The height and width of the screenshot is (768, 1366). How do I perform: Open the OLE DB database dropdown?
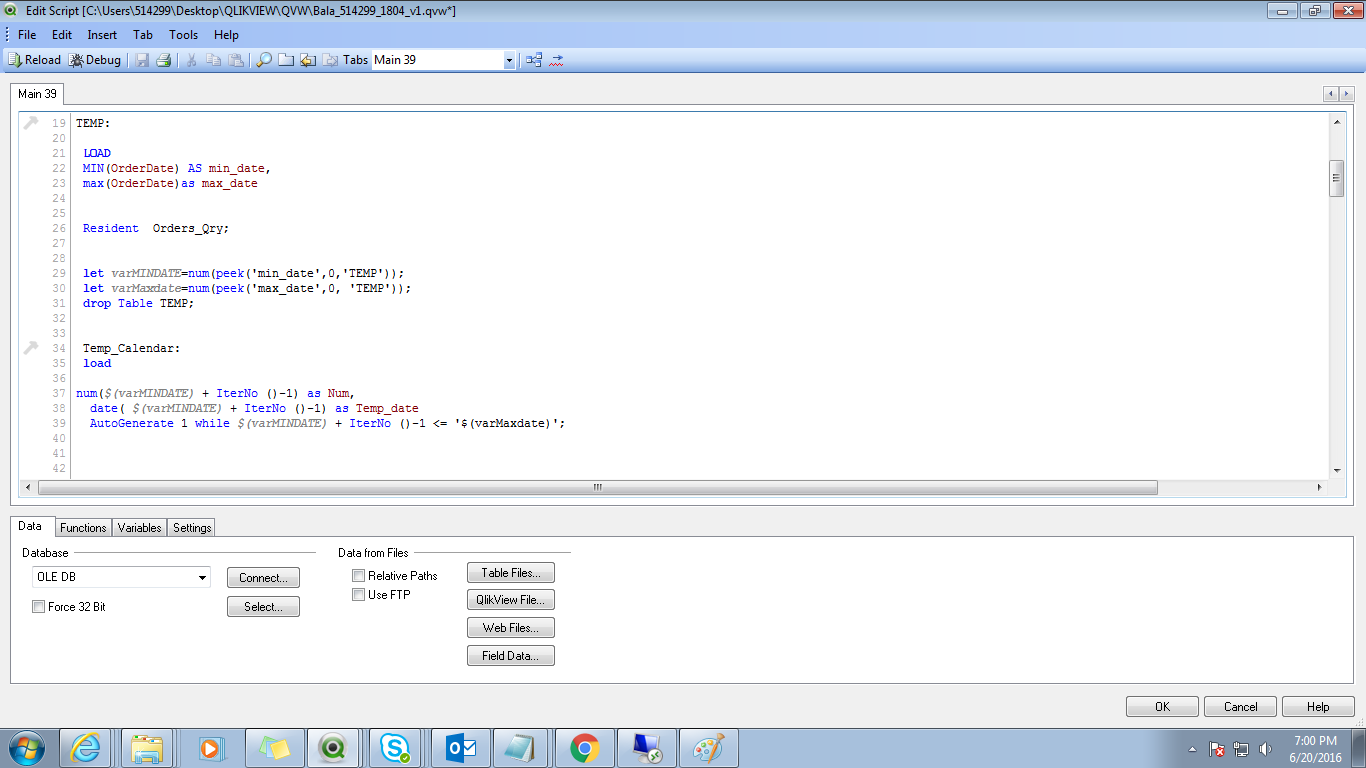(x=121, y=577)
